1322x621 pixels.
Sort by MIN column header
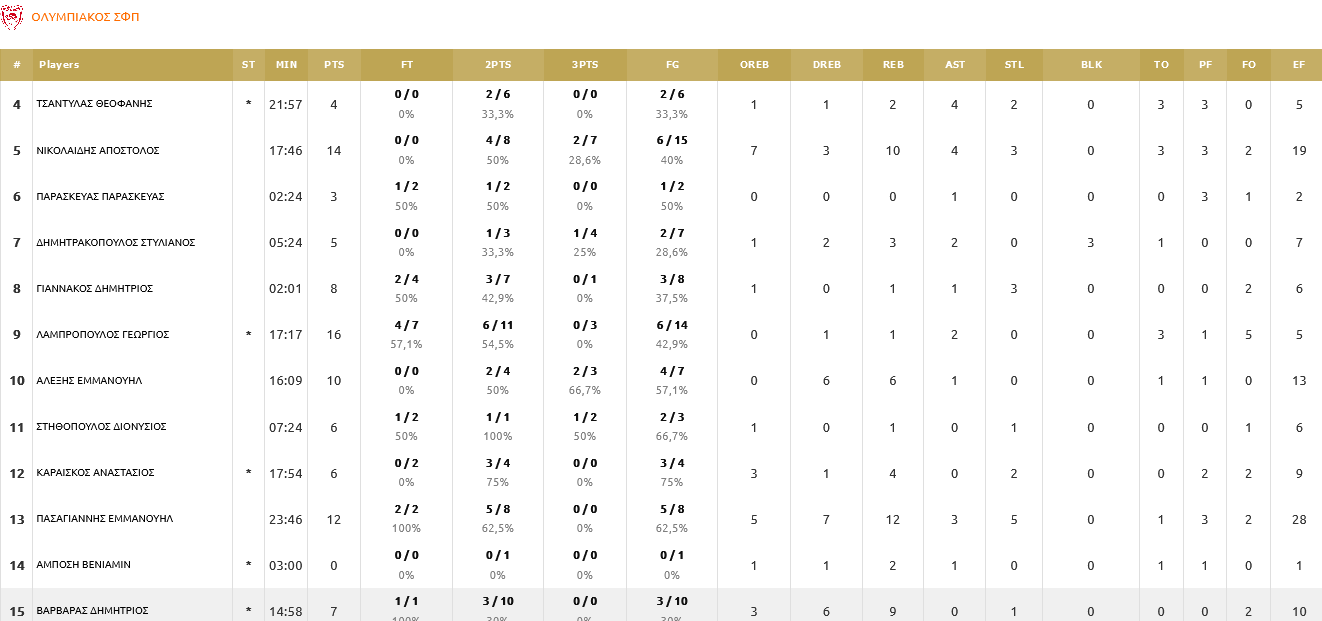coord(286,65)
